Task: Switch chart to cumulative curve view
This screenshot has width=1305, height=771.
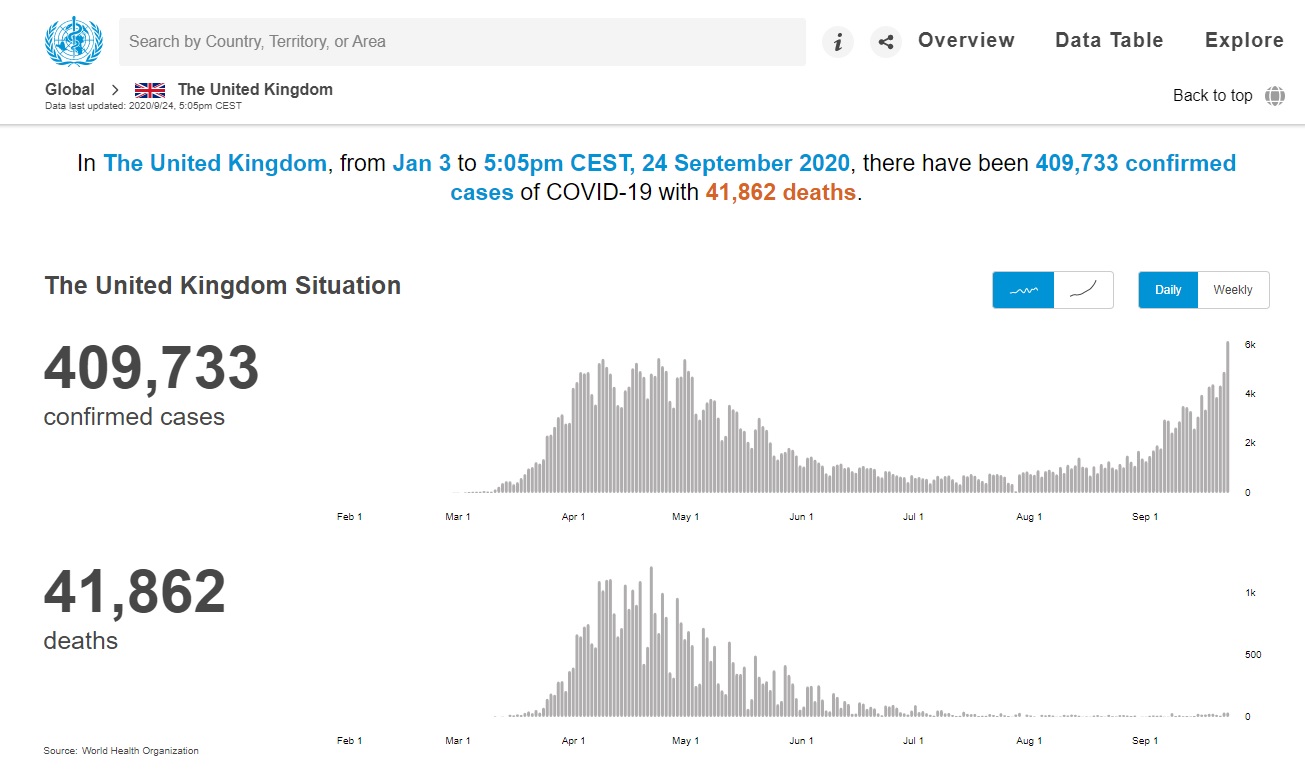Action: pos(1084,290)
